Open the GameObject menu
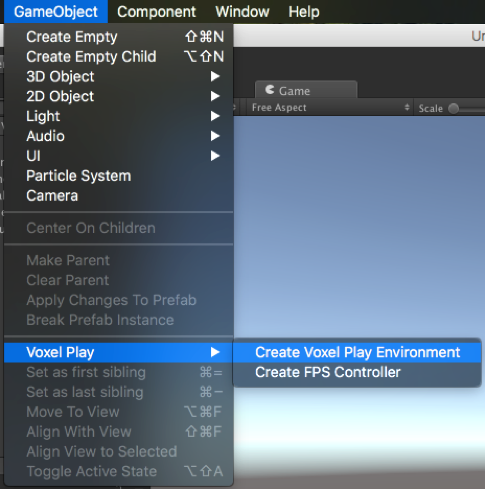 [56, 12]
